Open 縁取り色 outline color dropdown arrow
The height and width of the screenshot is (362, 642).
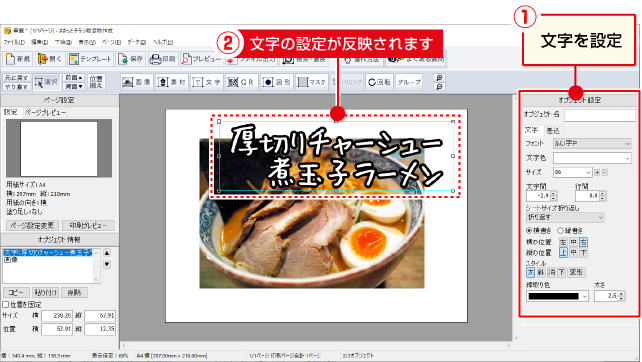585,296
